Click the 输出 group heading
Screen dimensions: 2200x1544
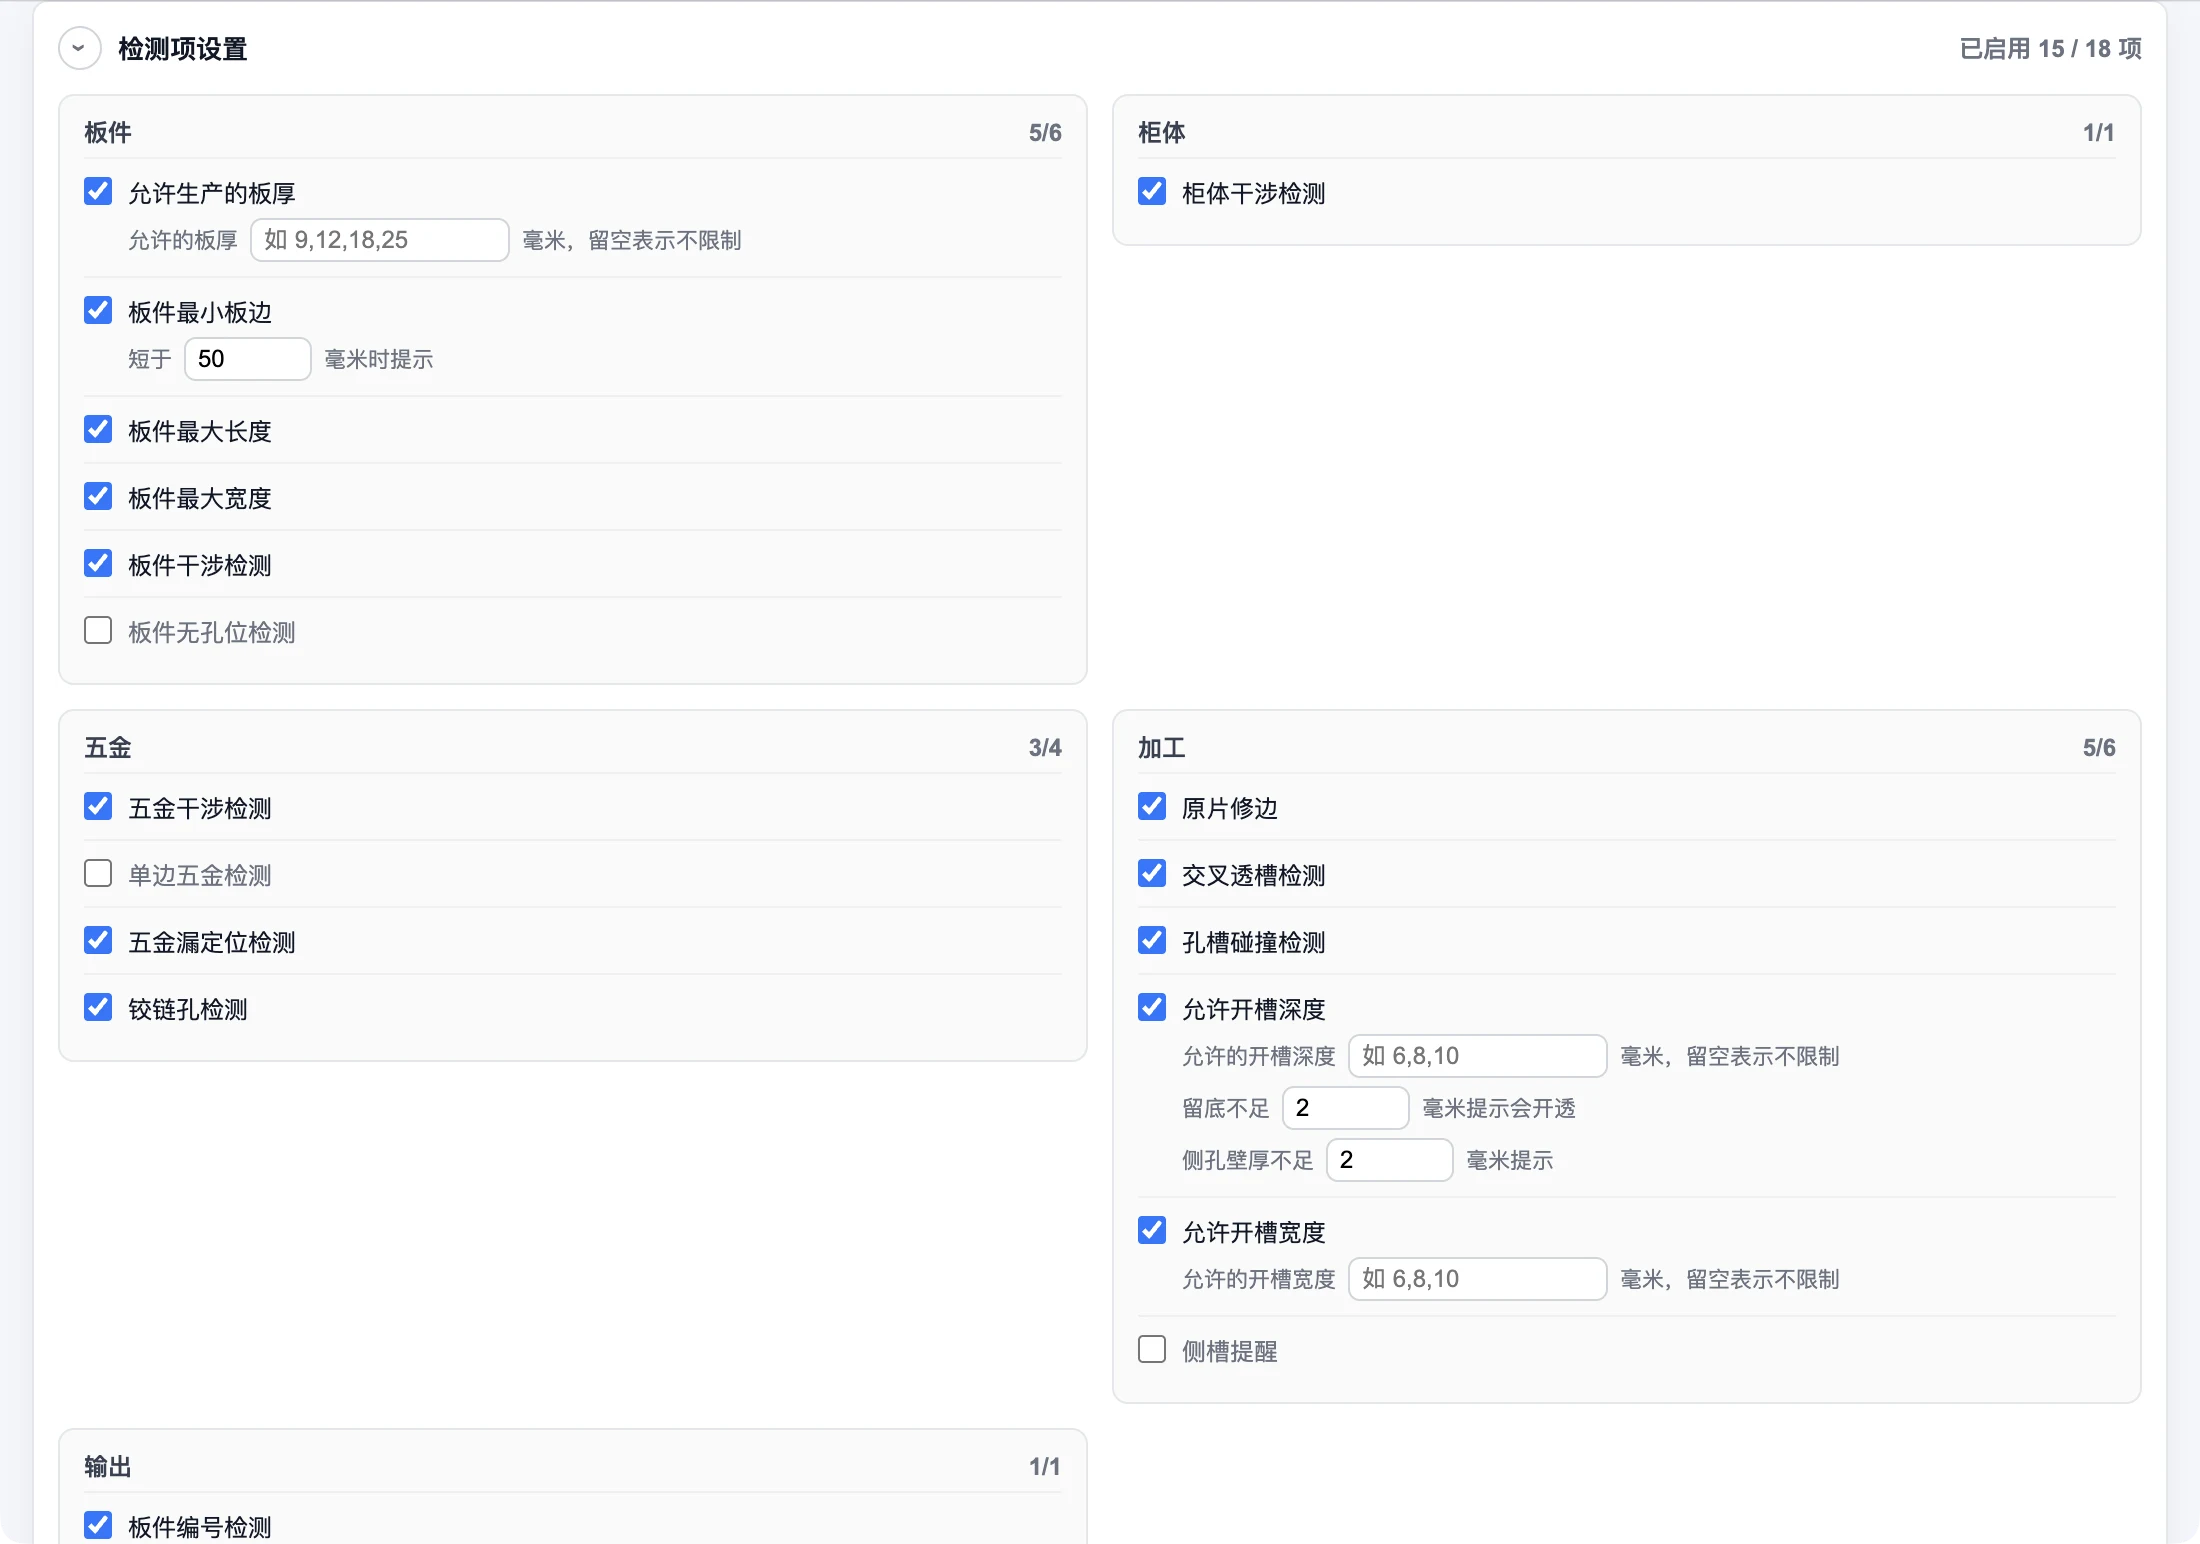[108, 1466]
